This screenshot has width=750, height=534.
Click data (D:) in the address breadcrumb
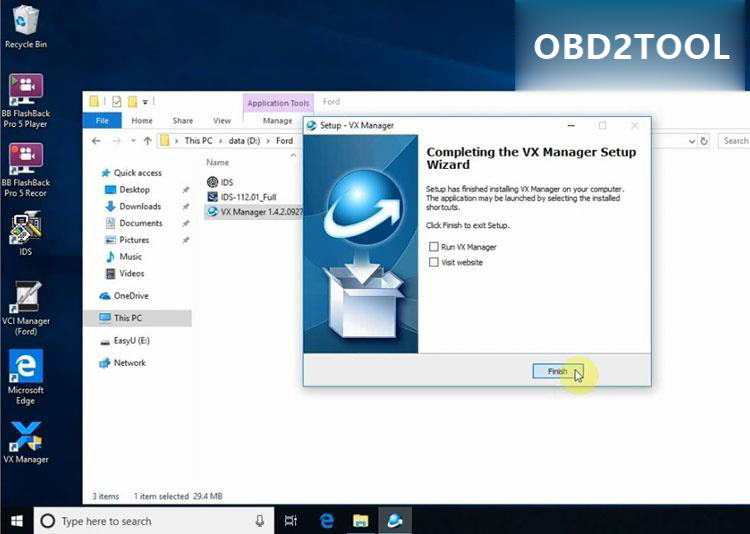pos(244,141)
